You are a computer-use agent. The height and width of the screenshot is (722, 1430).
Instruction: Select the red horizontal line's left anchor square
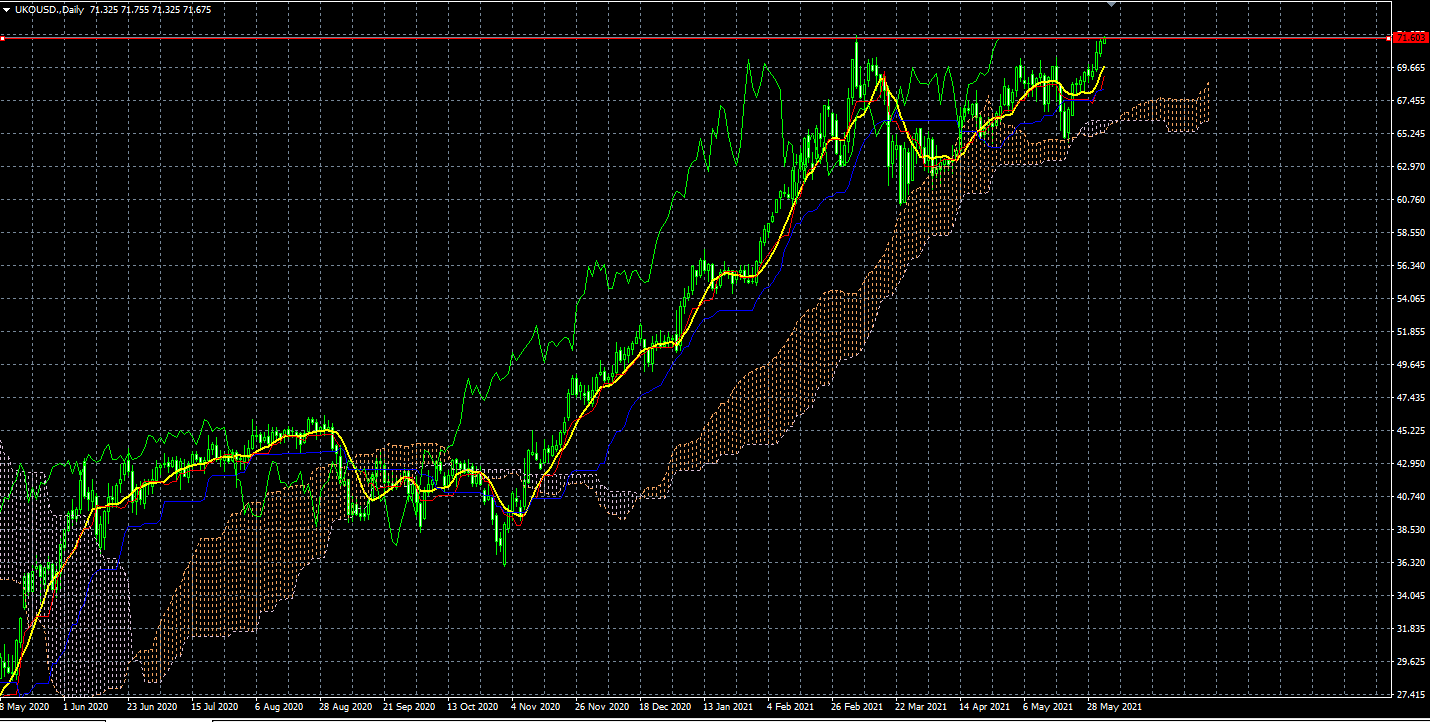[3, 38]
